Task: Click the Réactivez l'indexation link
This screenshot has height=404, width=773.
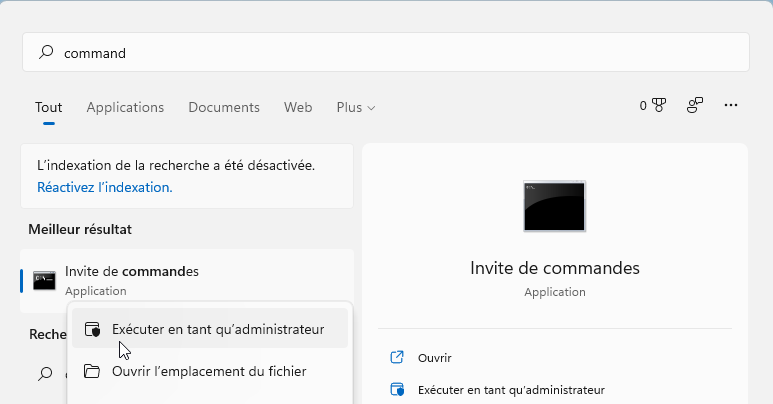Action: point(105,187)
